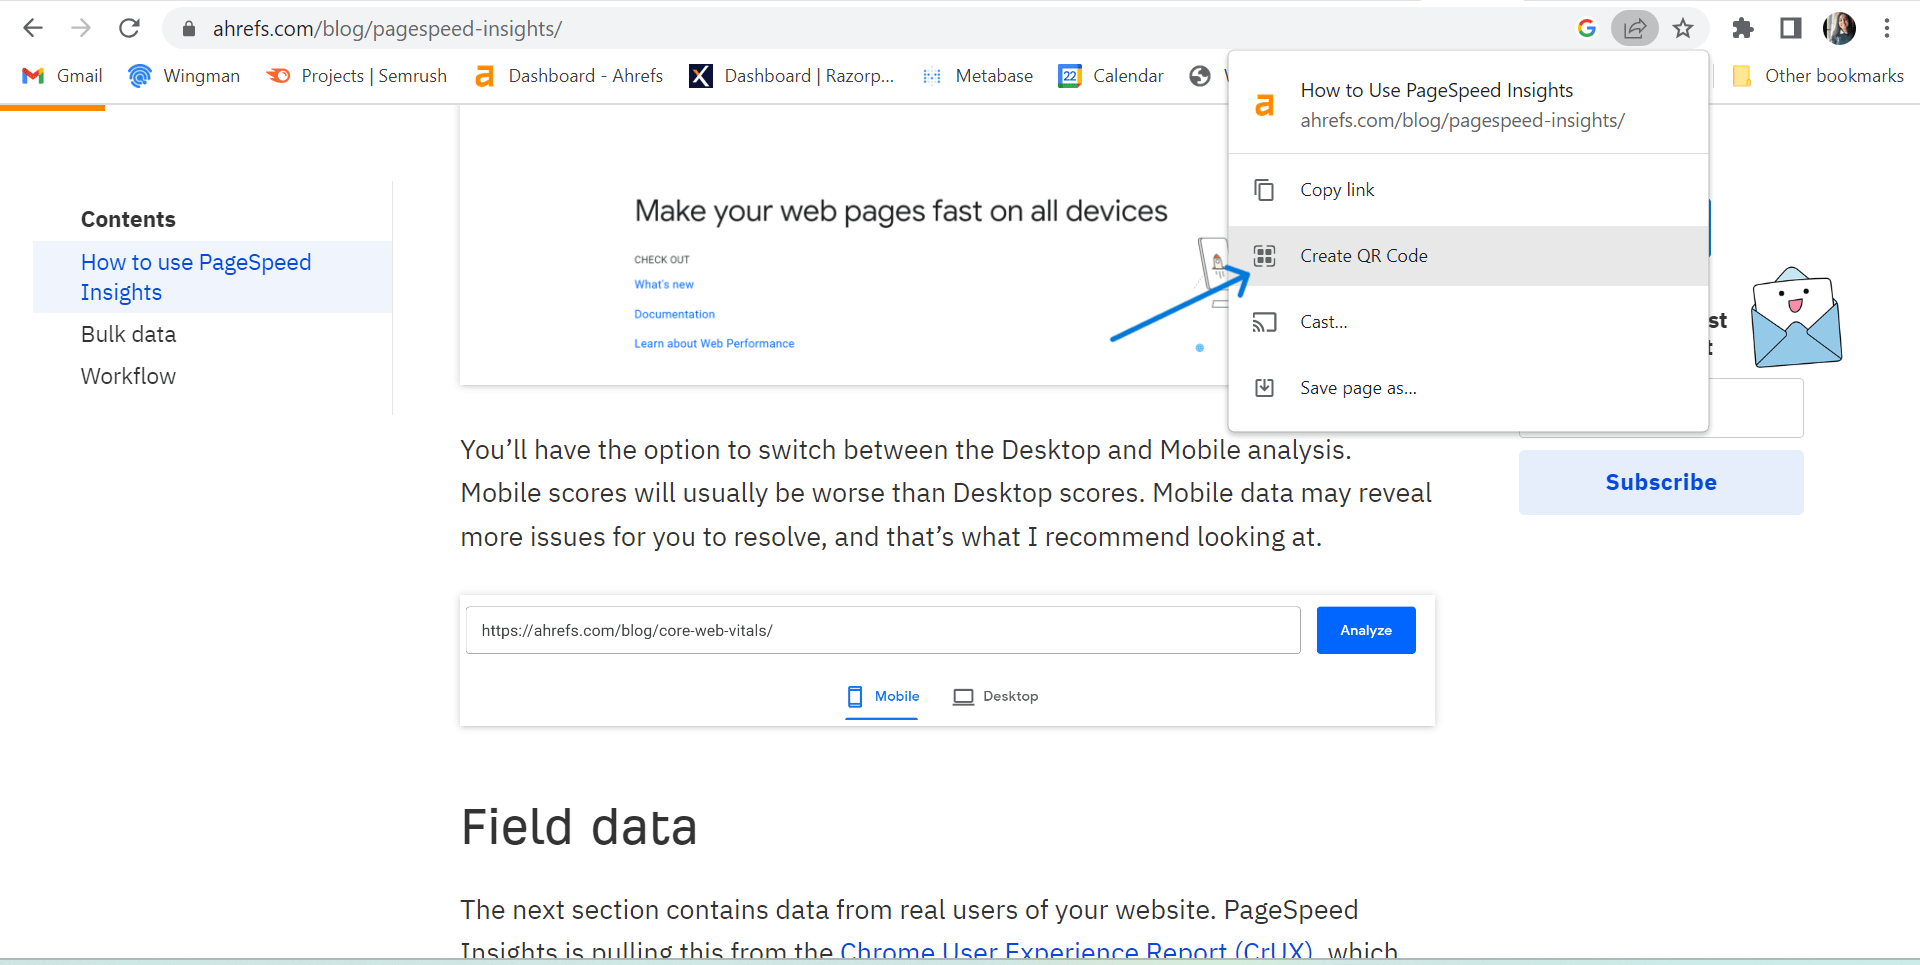Screen dimensions: 1920x965
Task: Open the Extensions puzzle icon
Action: coord(1743,28)
